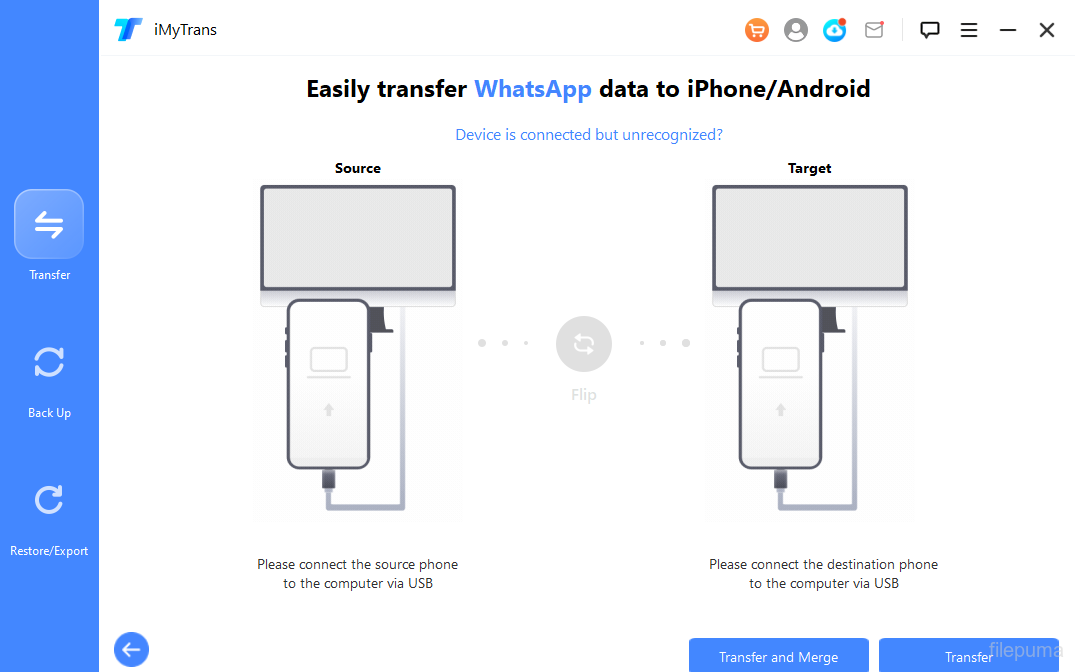Viewport: 1075px width, 672px height.
Task: Select the Restore/Export tab
Action: point(49,512)
